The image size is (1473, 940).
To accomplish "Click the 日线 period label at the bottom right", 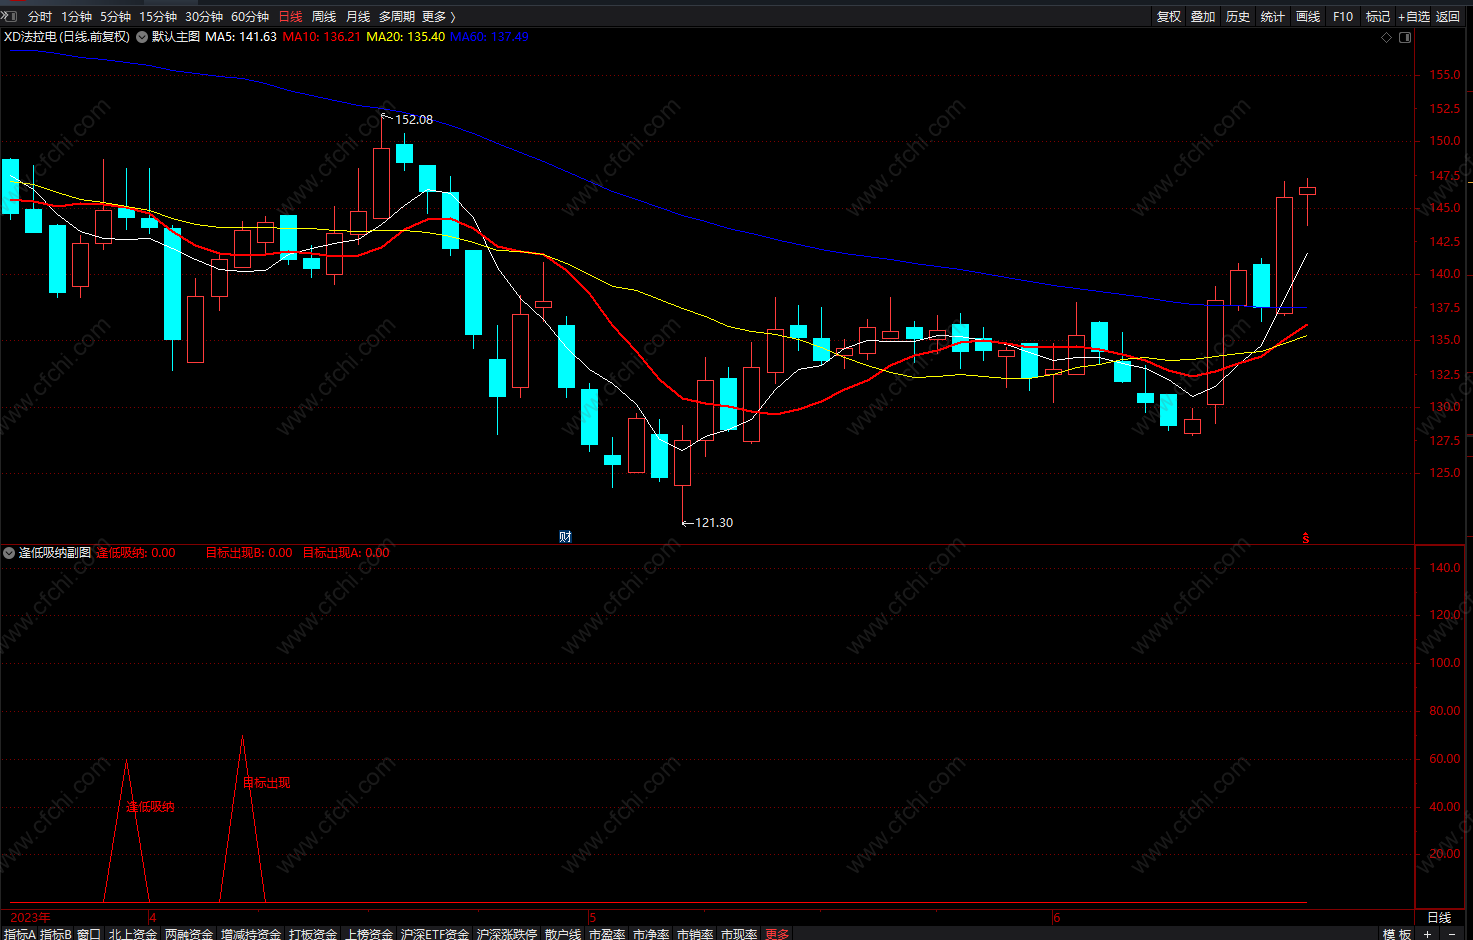I will coord(1439,917).
